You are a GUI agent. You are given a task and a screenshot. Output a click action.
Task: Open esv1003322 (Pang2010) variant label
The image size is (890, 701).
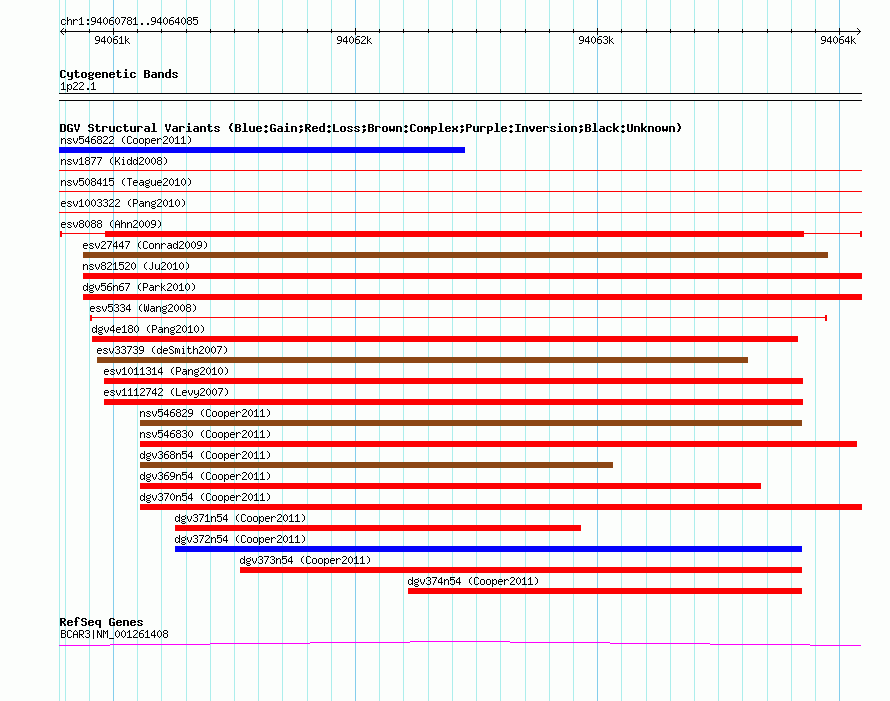click(123, 203)
